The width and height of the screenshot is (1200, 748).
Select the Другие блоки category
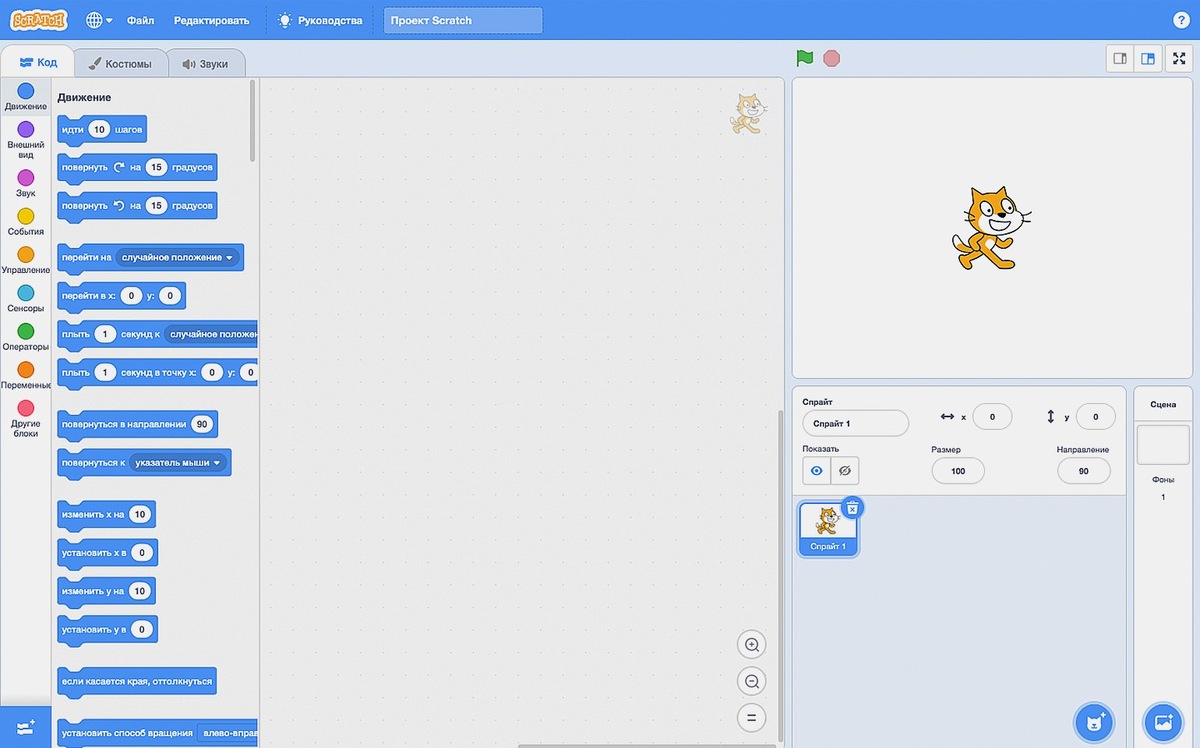click(x=26, y=419)
